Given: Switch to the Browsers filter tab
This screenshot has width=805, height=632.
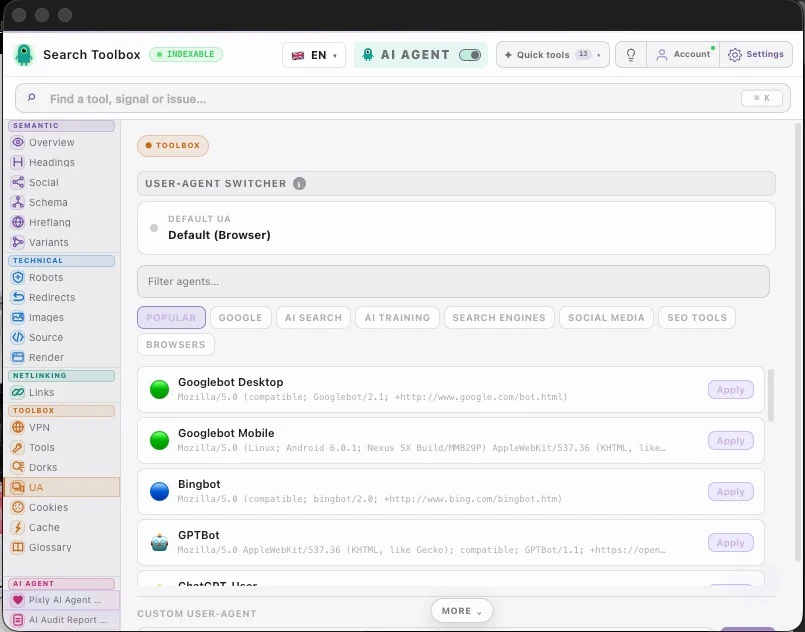Looking at the screenshot, I should pyautogui.click(x=176, y=344).
